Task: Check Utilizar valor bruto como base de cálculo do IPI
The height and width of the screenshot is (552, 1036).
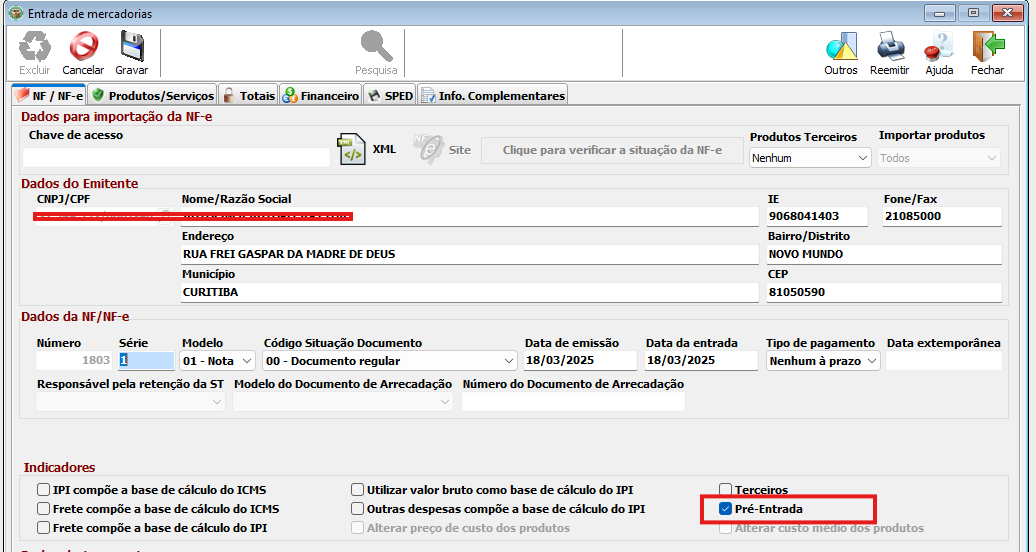Action: pyautogui.click(x=358, y=490)
